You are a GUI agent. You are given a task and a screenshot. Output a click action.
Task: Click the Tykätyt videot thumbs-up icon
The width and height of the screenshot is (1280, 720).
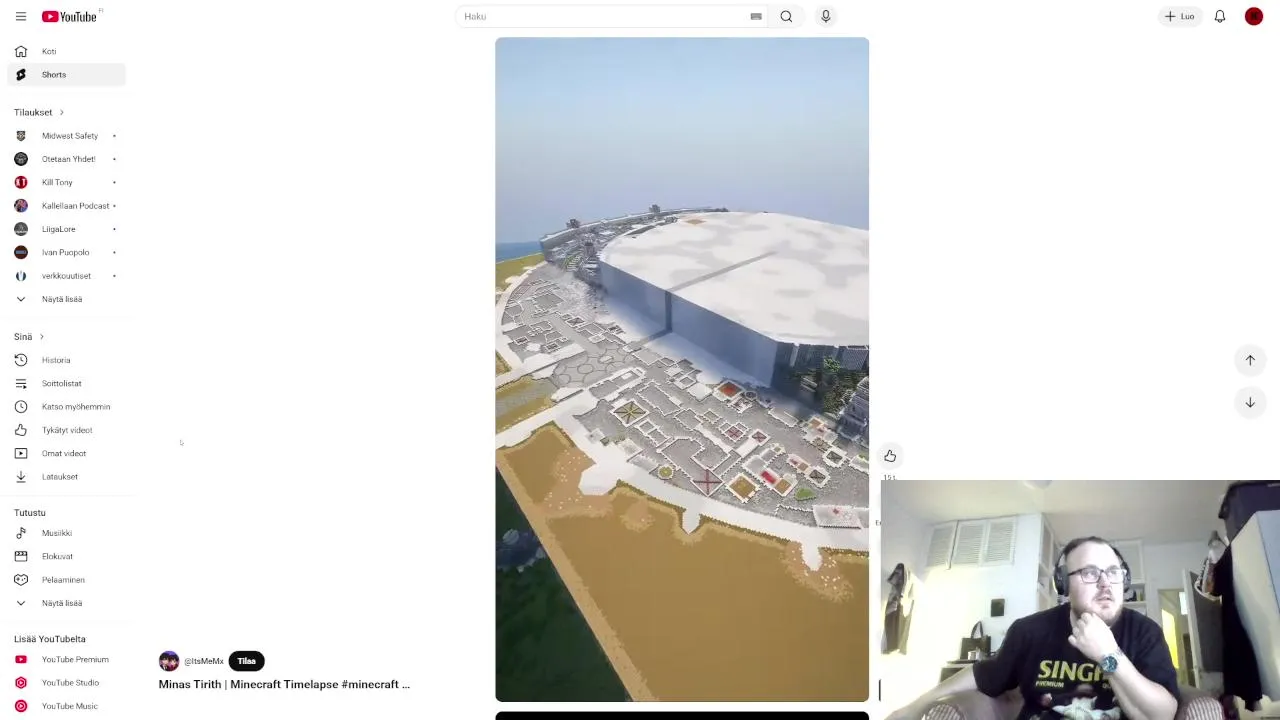coord(21,430)
